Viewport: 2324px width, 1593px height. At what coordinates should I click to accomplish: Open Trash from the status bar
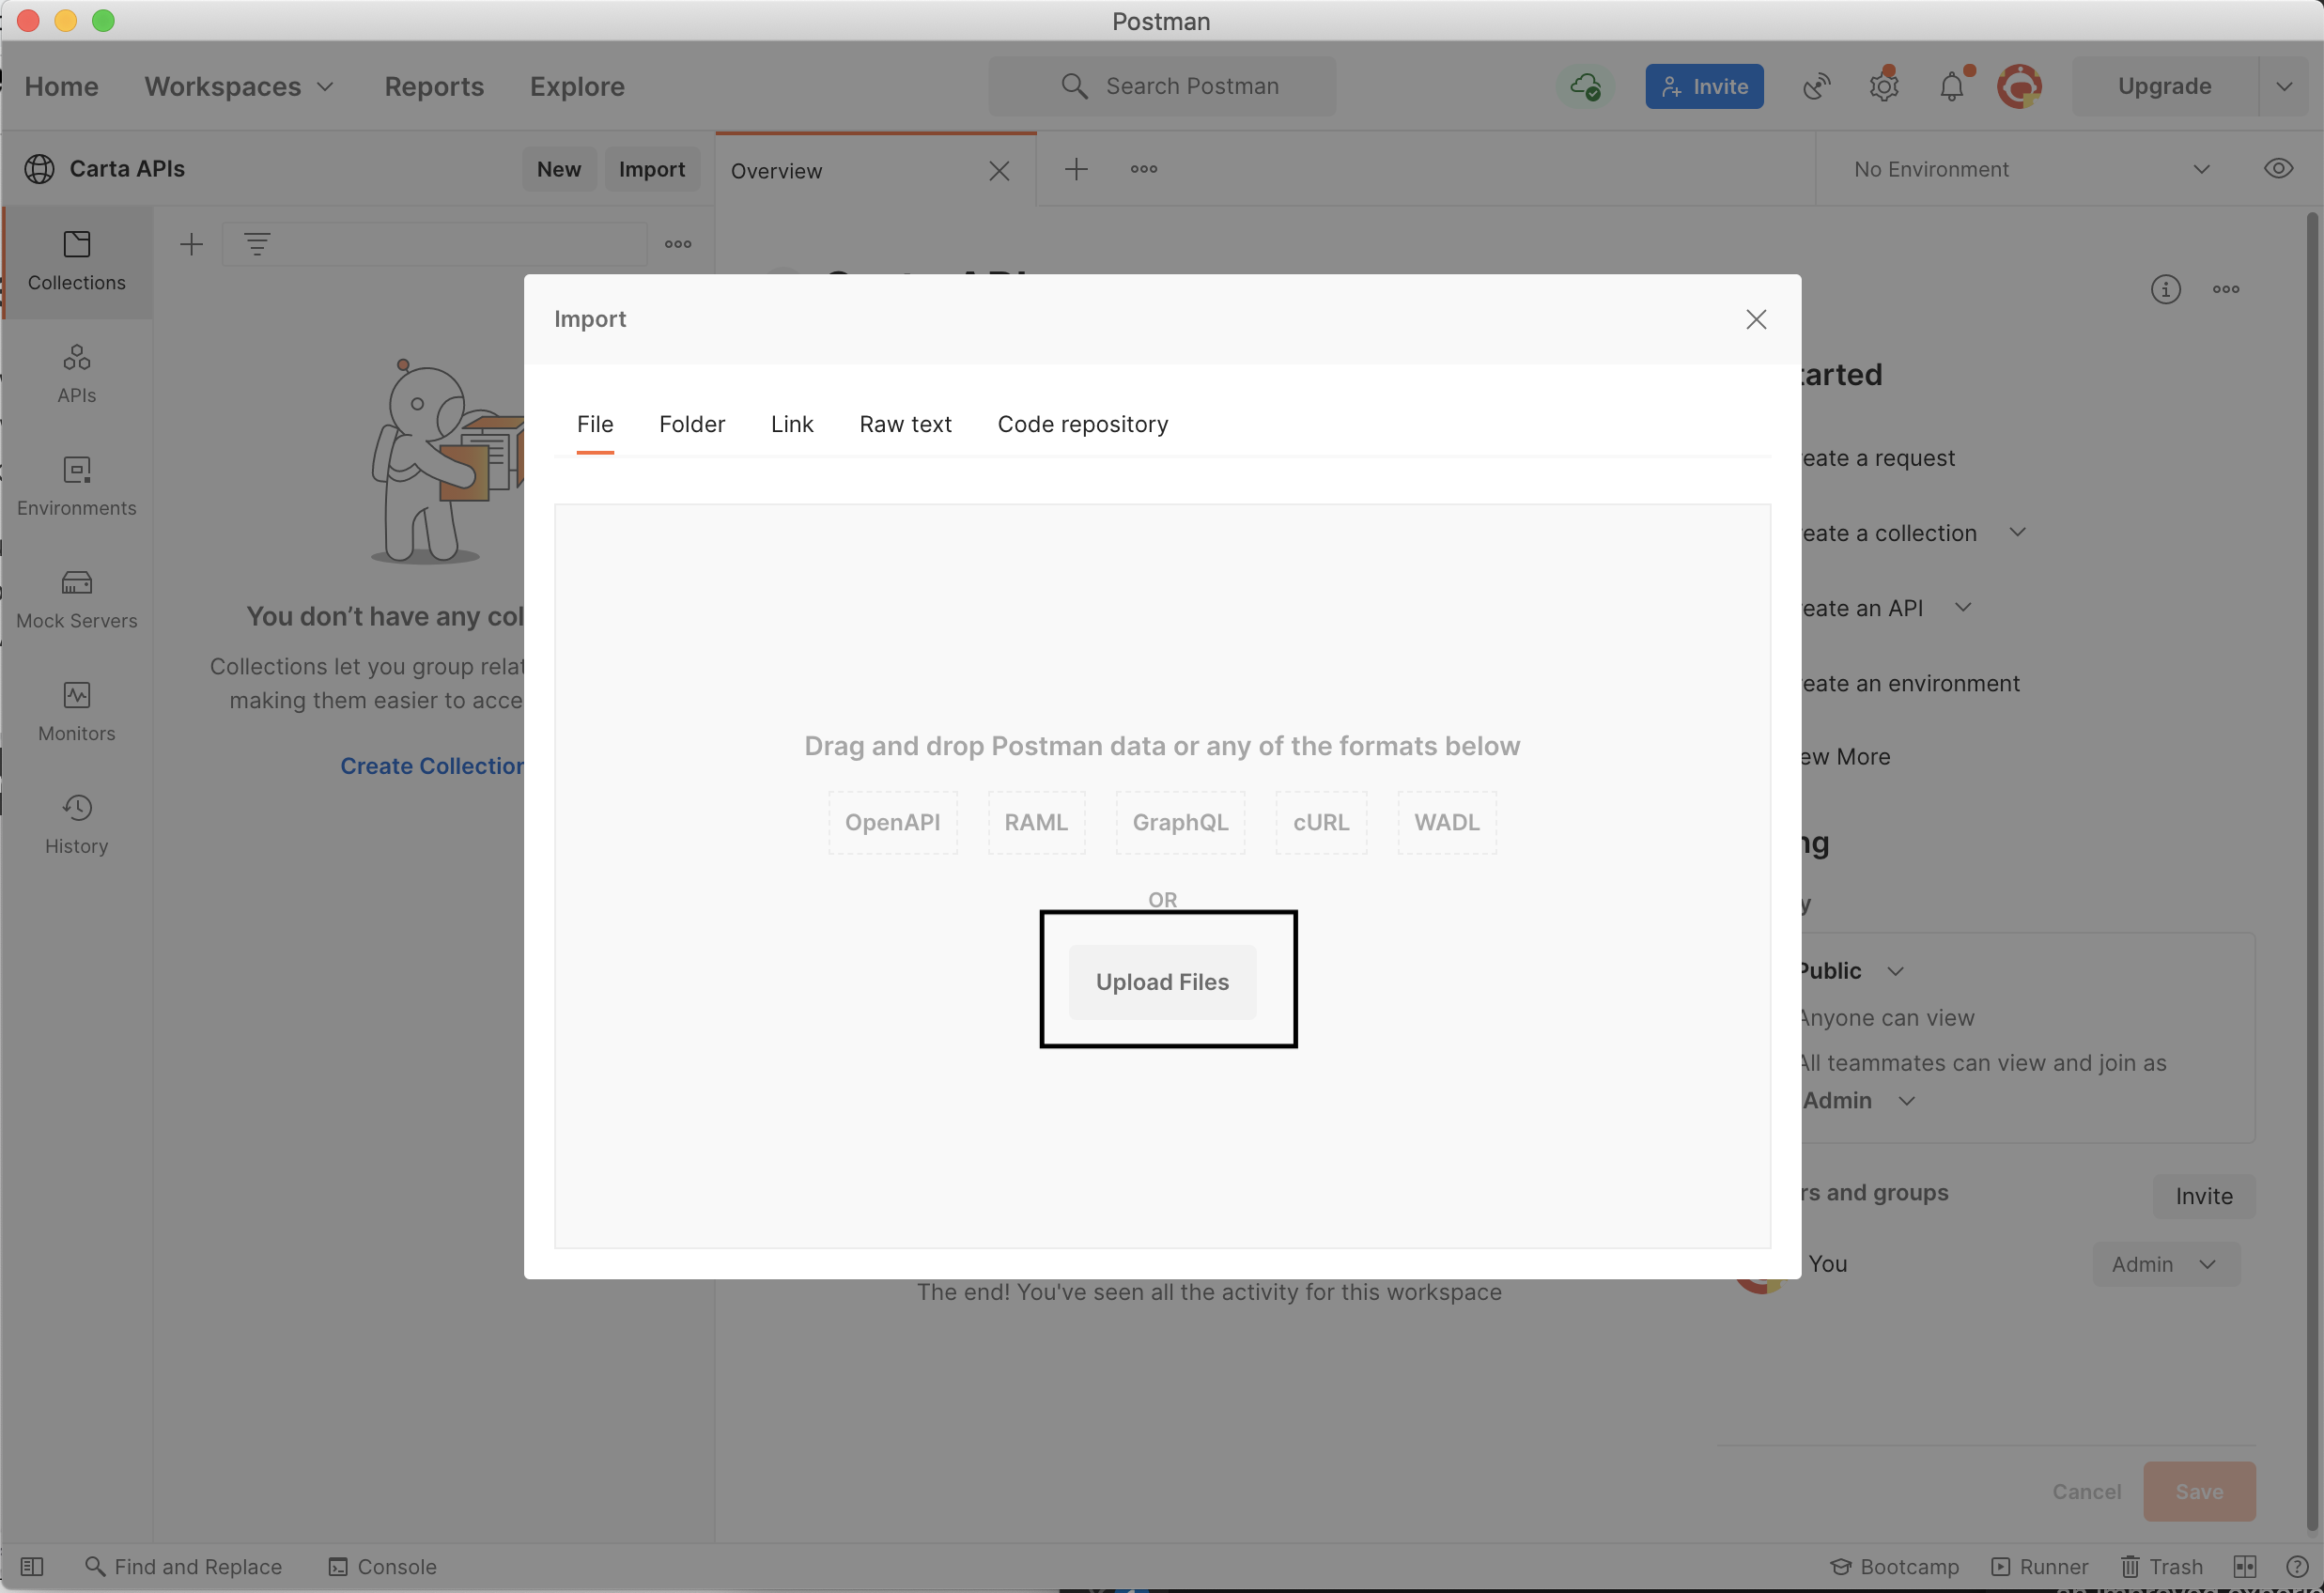point(2162,1567)
